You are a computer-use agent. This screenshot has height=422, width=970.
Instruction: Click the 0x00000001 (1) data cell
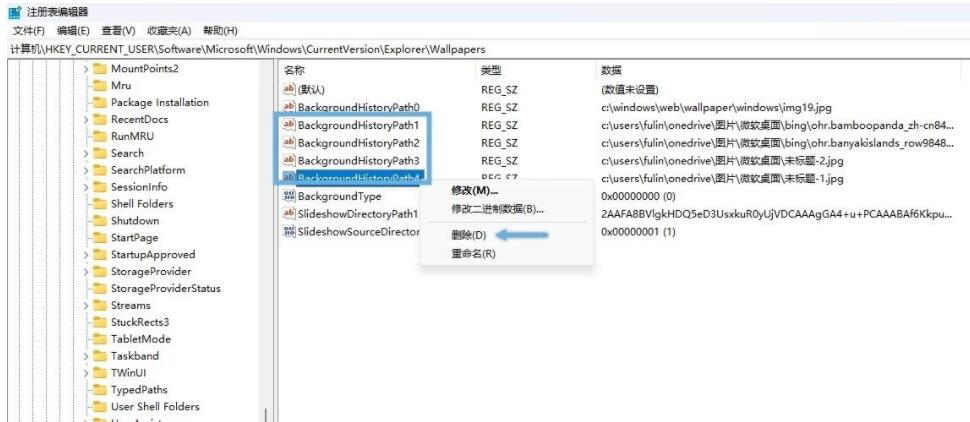[638, 232]
